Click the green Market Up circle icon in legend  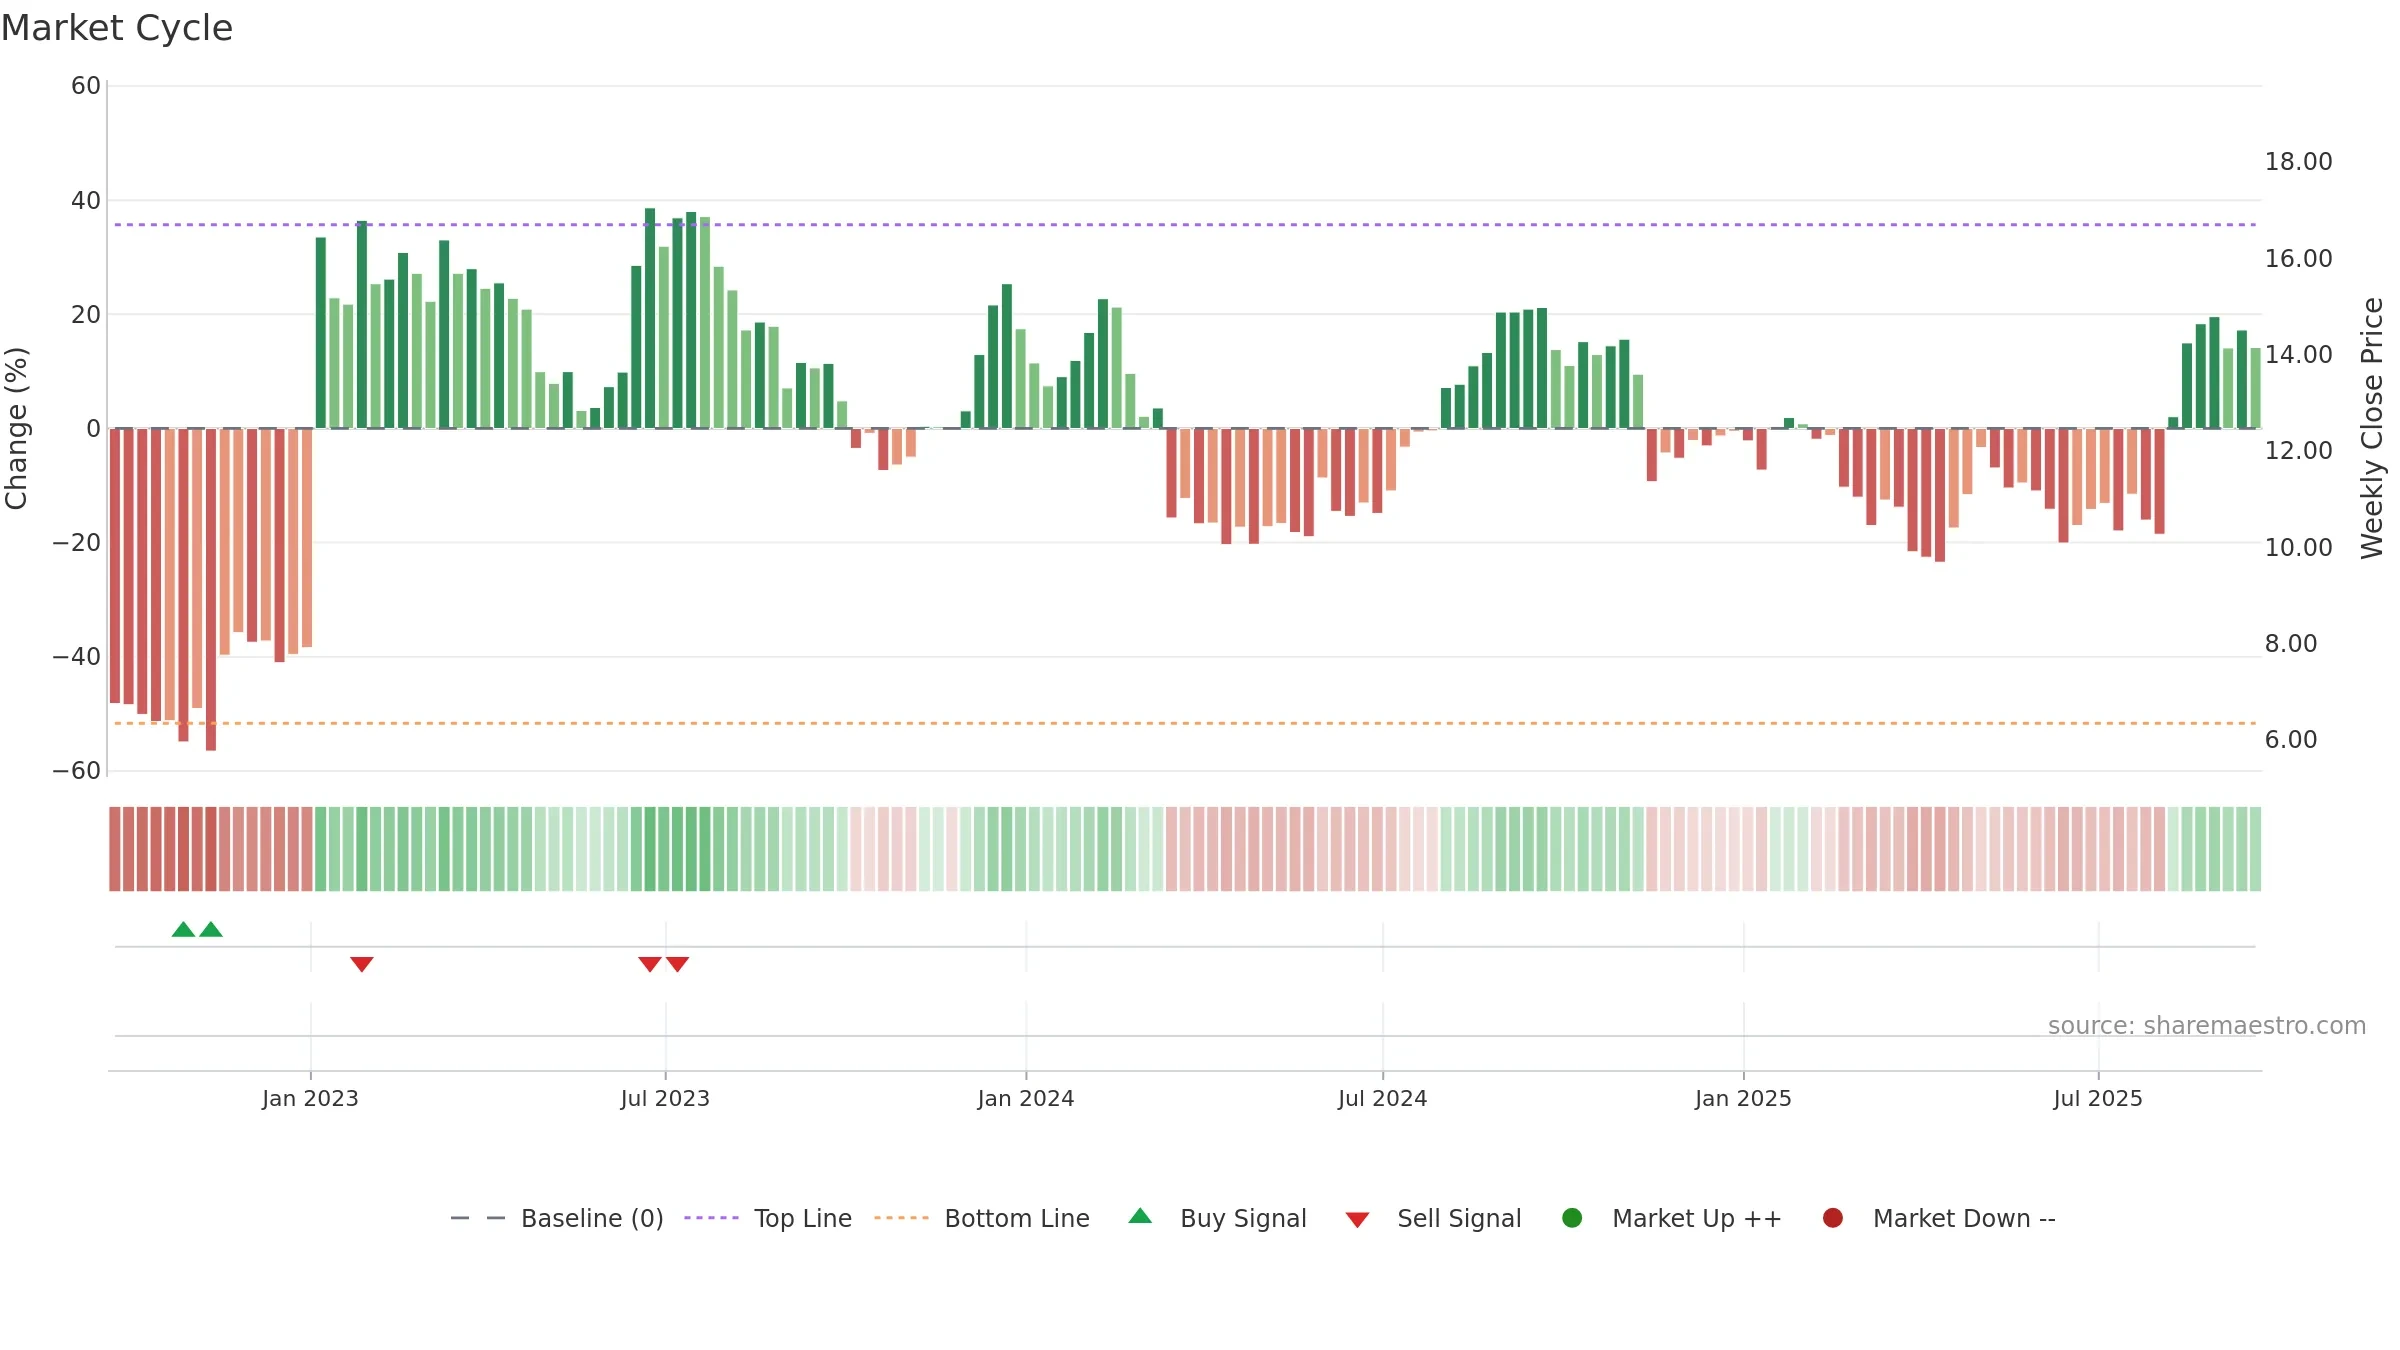coord(1572,1218)
